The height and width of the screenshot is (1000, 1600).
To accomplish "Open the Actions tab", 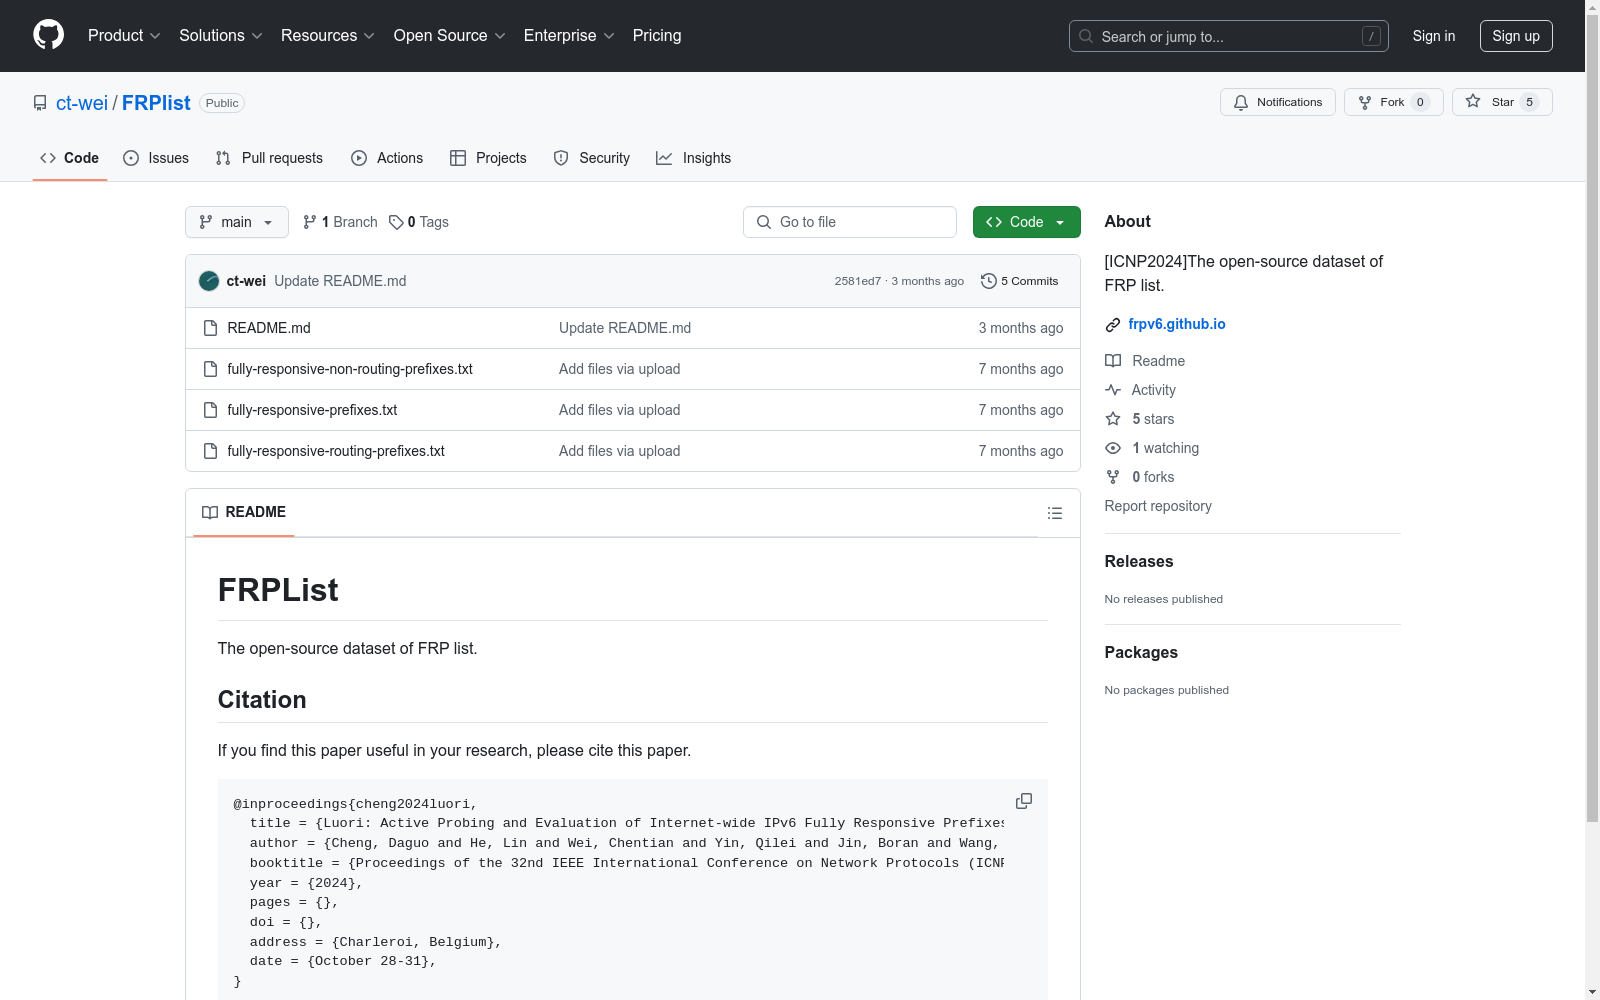I will tap(387, 158).
